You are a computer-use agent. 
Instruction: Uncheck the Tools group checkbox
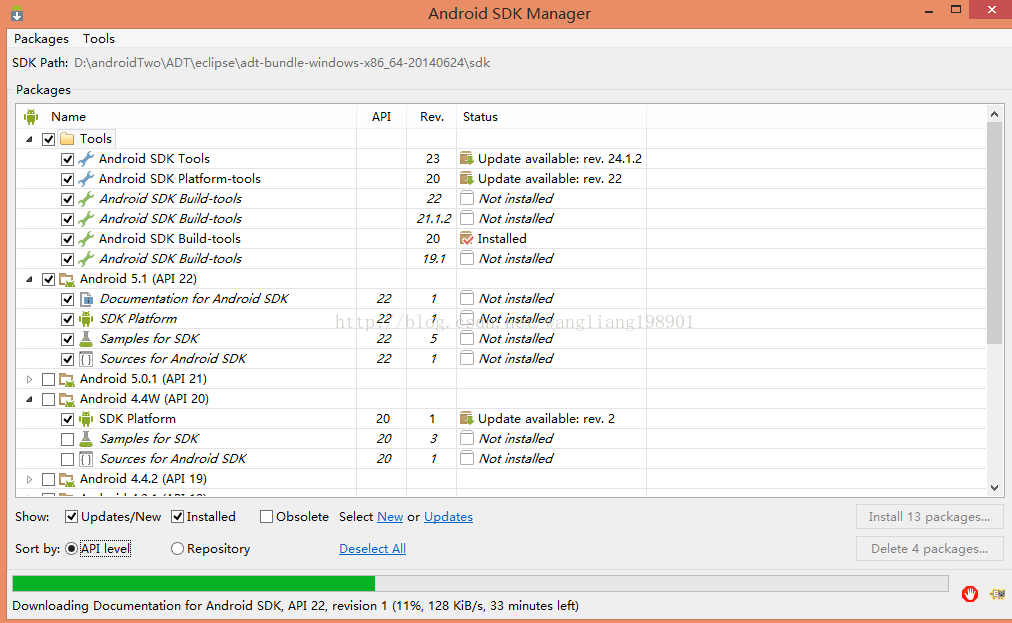(48, 139)
